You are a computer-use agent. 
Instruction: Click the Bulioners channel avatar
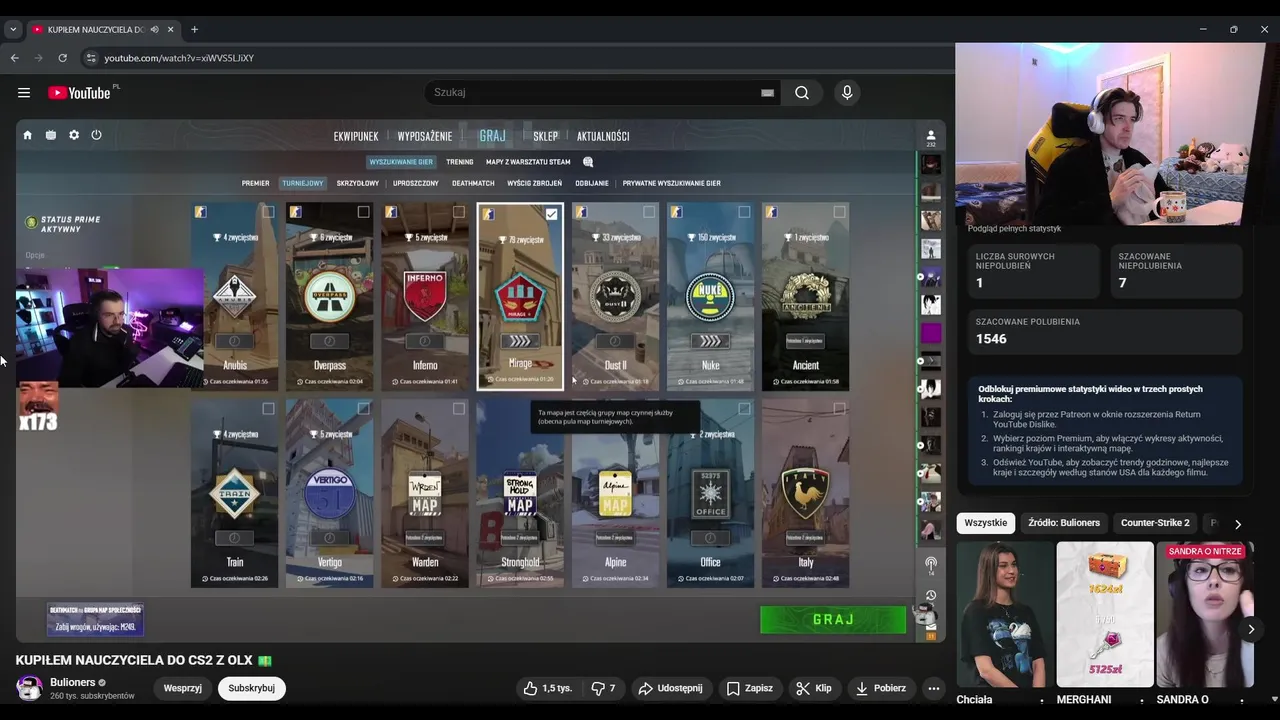pyautogui.click(x=29, y=688)
